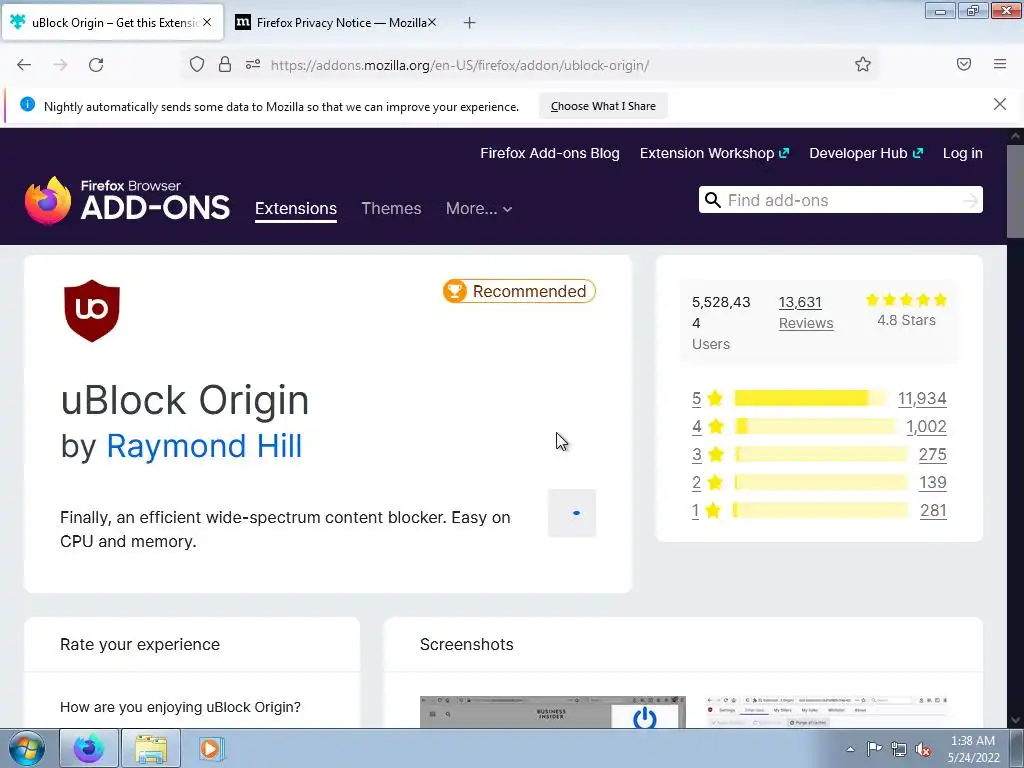
Task: Reload the page with the refresh icon
Action: click(x=96, y=65)
